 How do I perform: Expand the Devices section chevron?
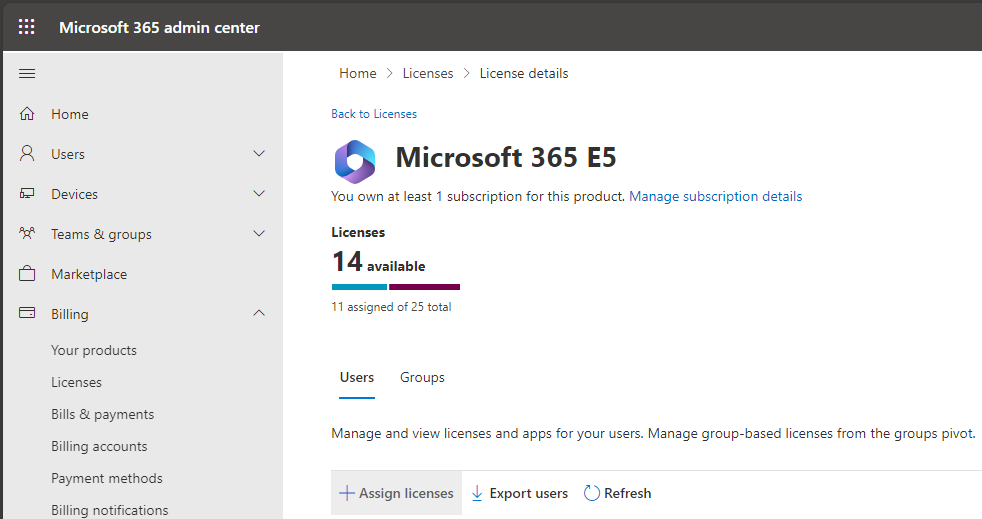259,193
